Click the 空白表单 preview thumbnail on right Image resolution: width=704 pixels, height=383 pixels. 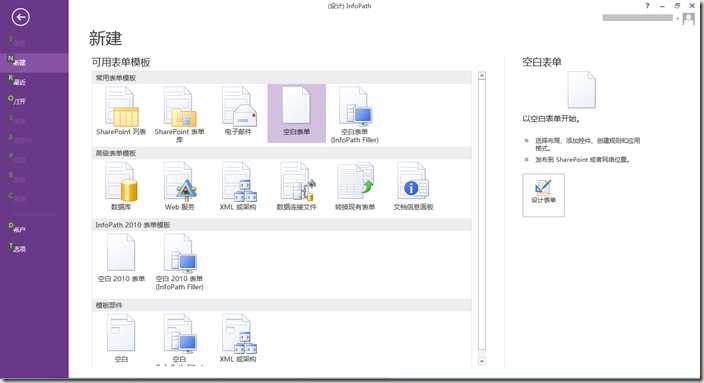[581, 90]
